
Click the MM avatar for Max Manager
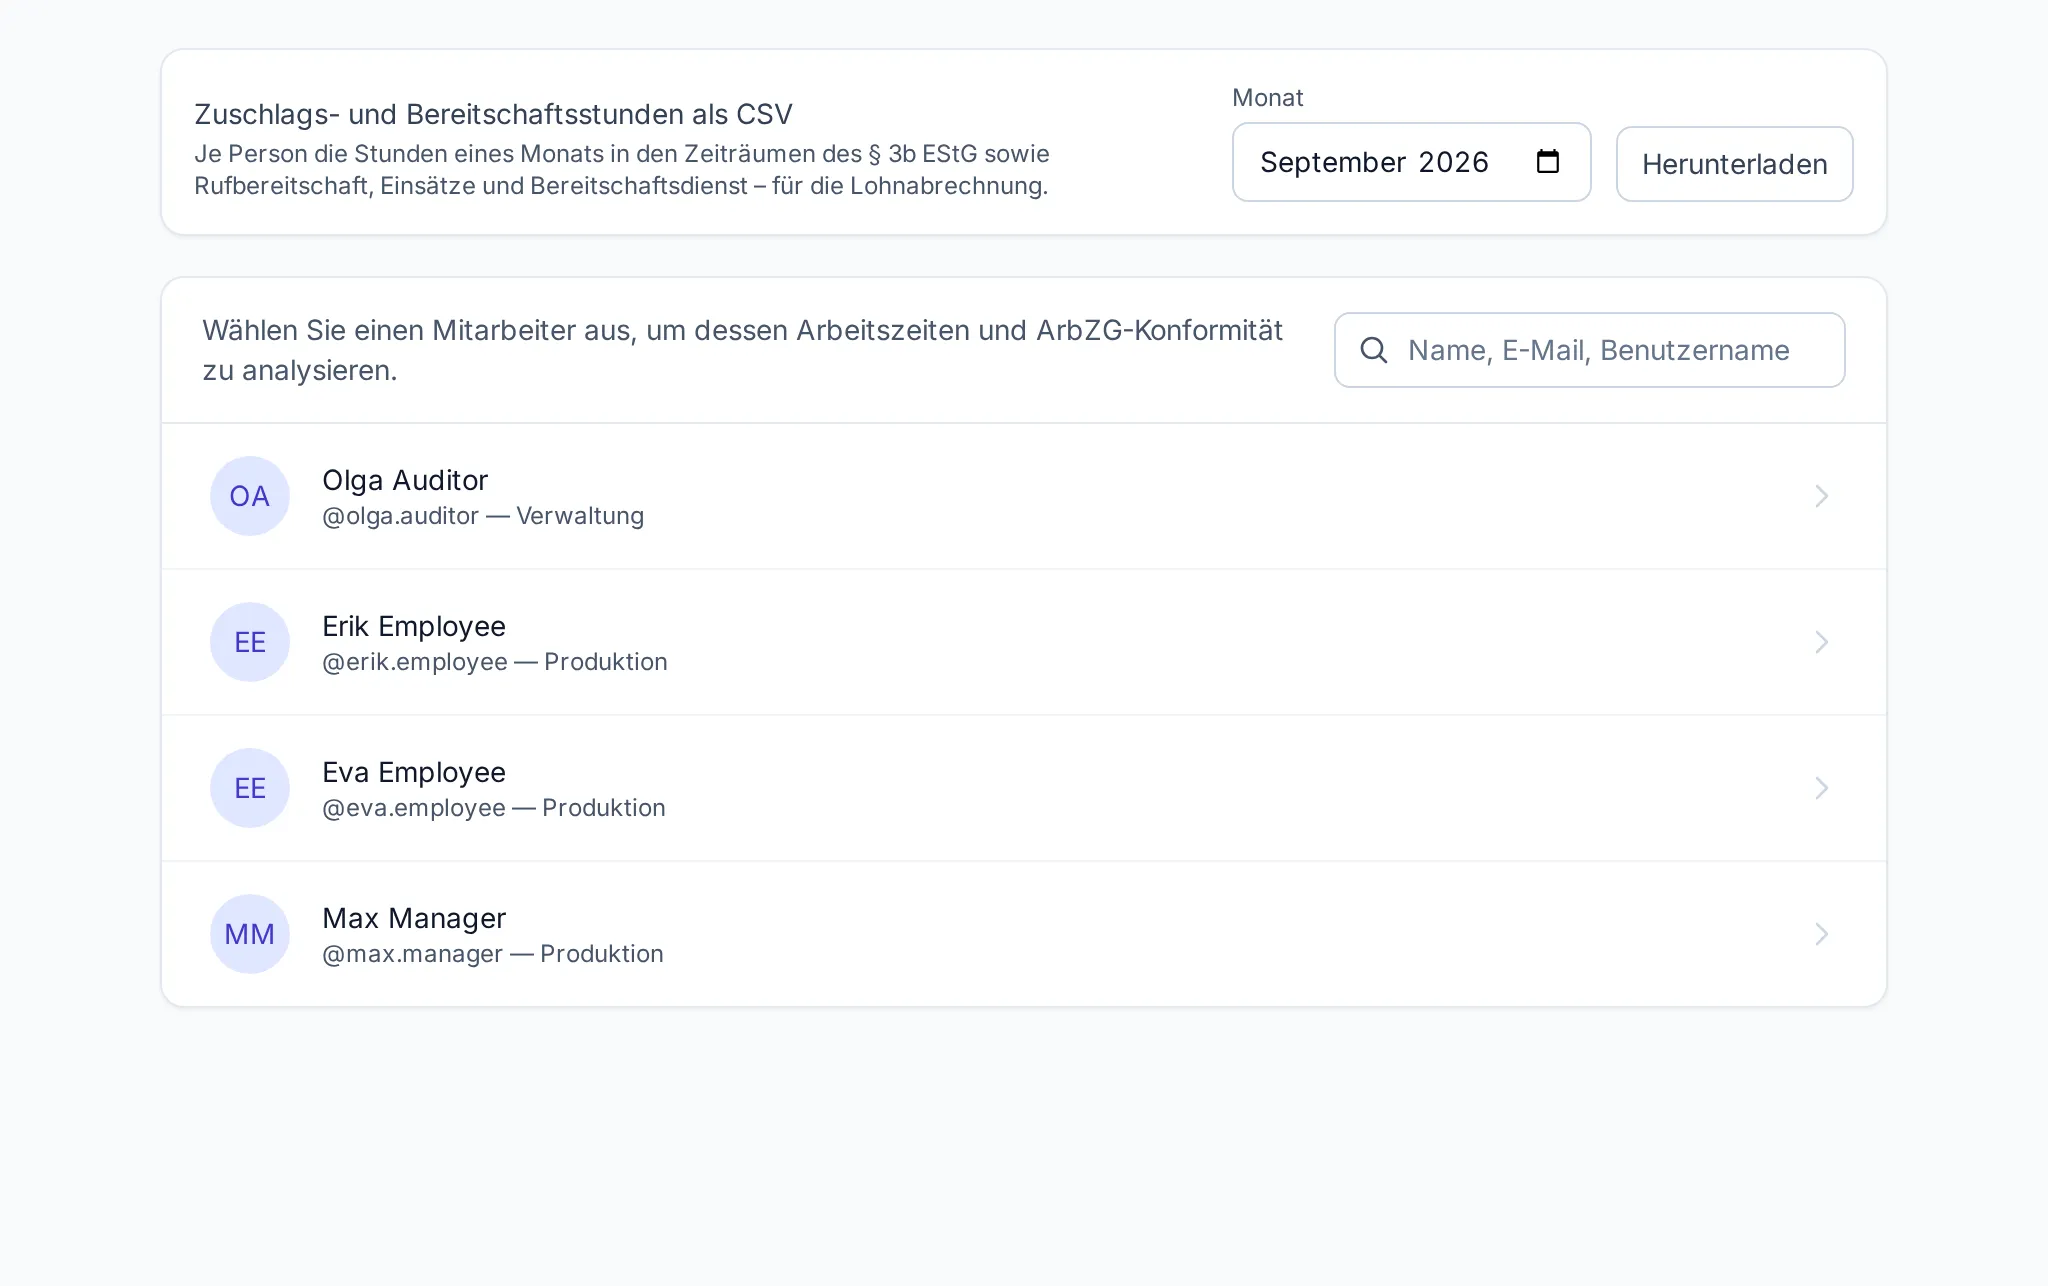point(250,934)
